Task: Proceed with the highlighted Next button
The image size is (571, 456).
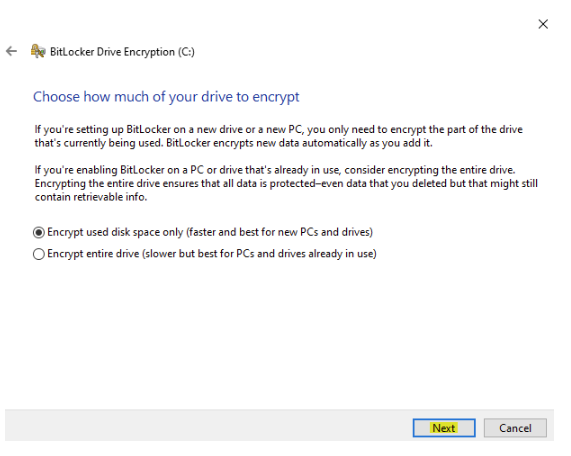Action: coord(444,428)
